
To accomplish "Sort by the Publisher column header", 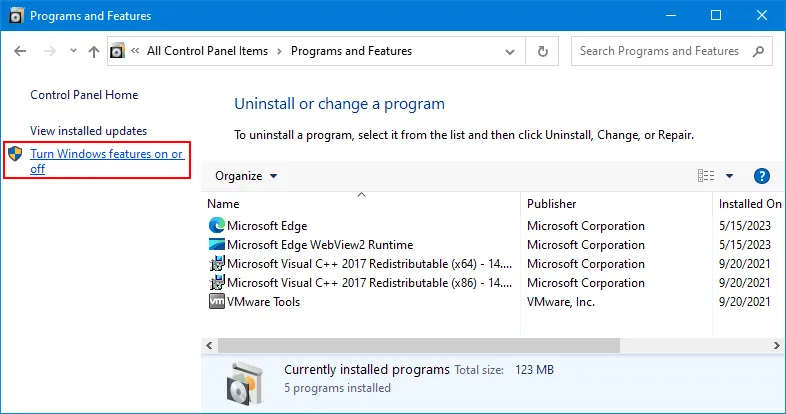I will 552,204.
